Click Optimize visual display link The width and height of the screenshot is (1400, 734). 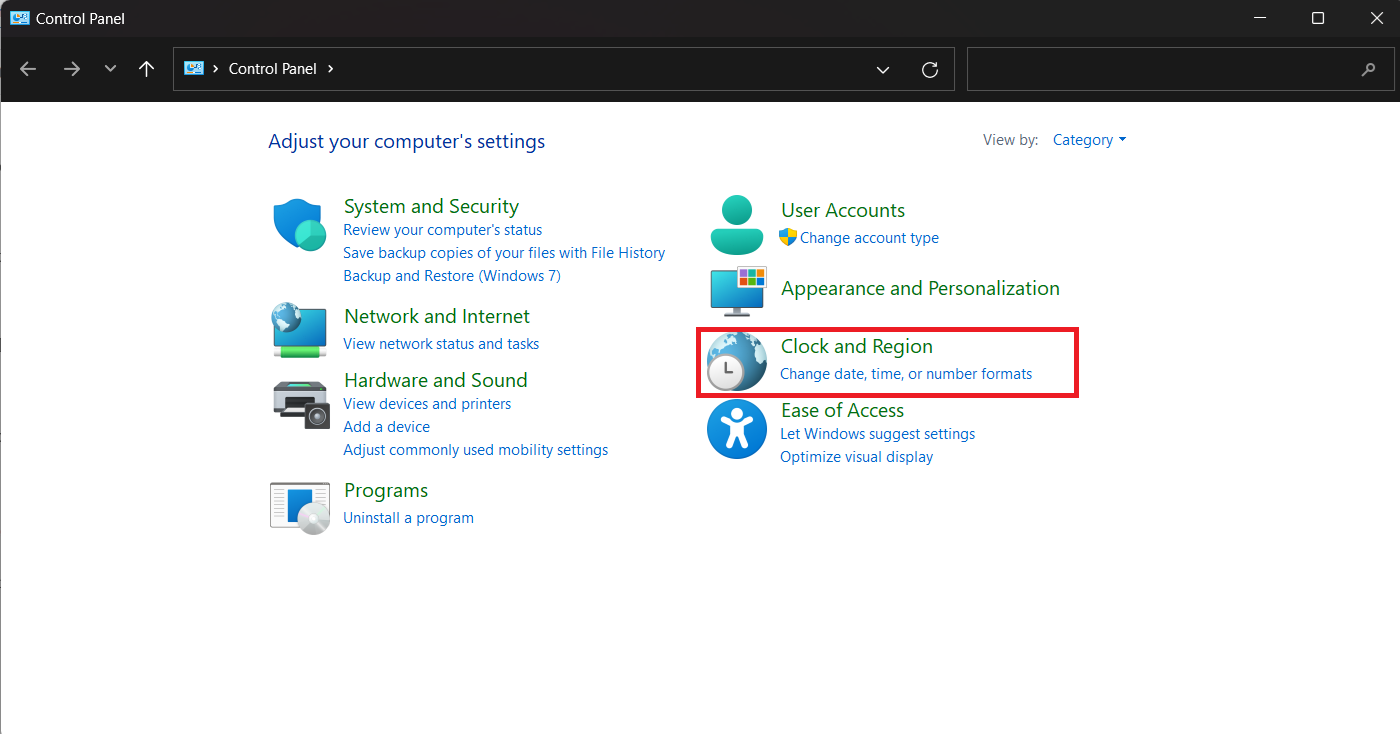click(856, 457)
